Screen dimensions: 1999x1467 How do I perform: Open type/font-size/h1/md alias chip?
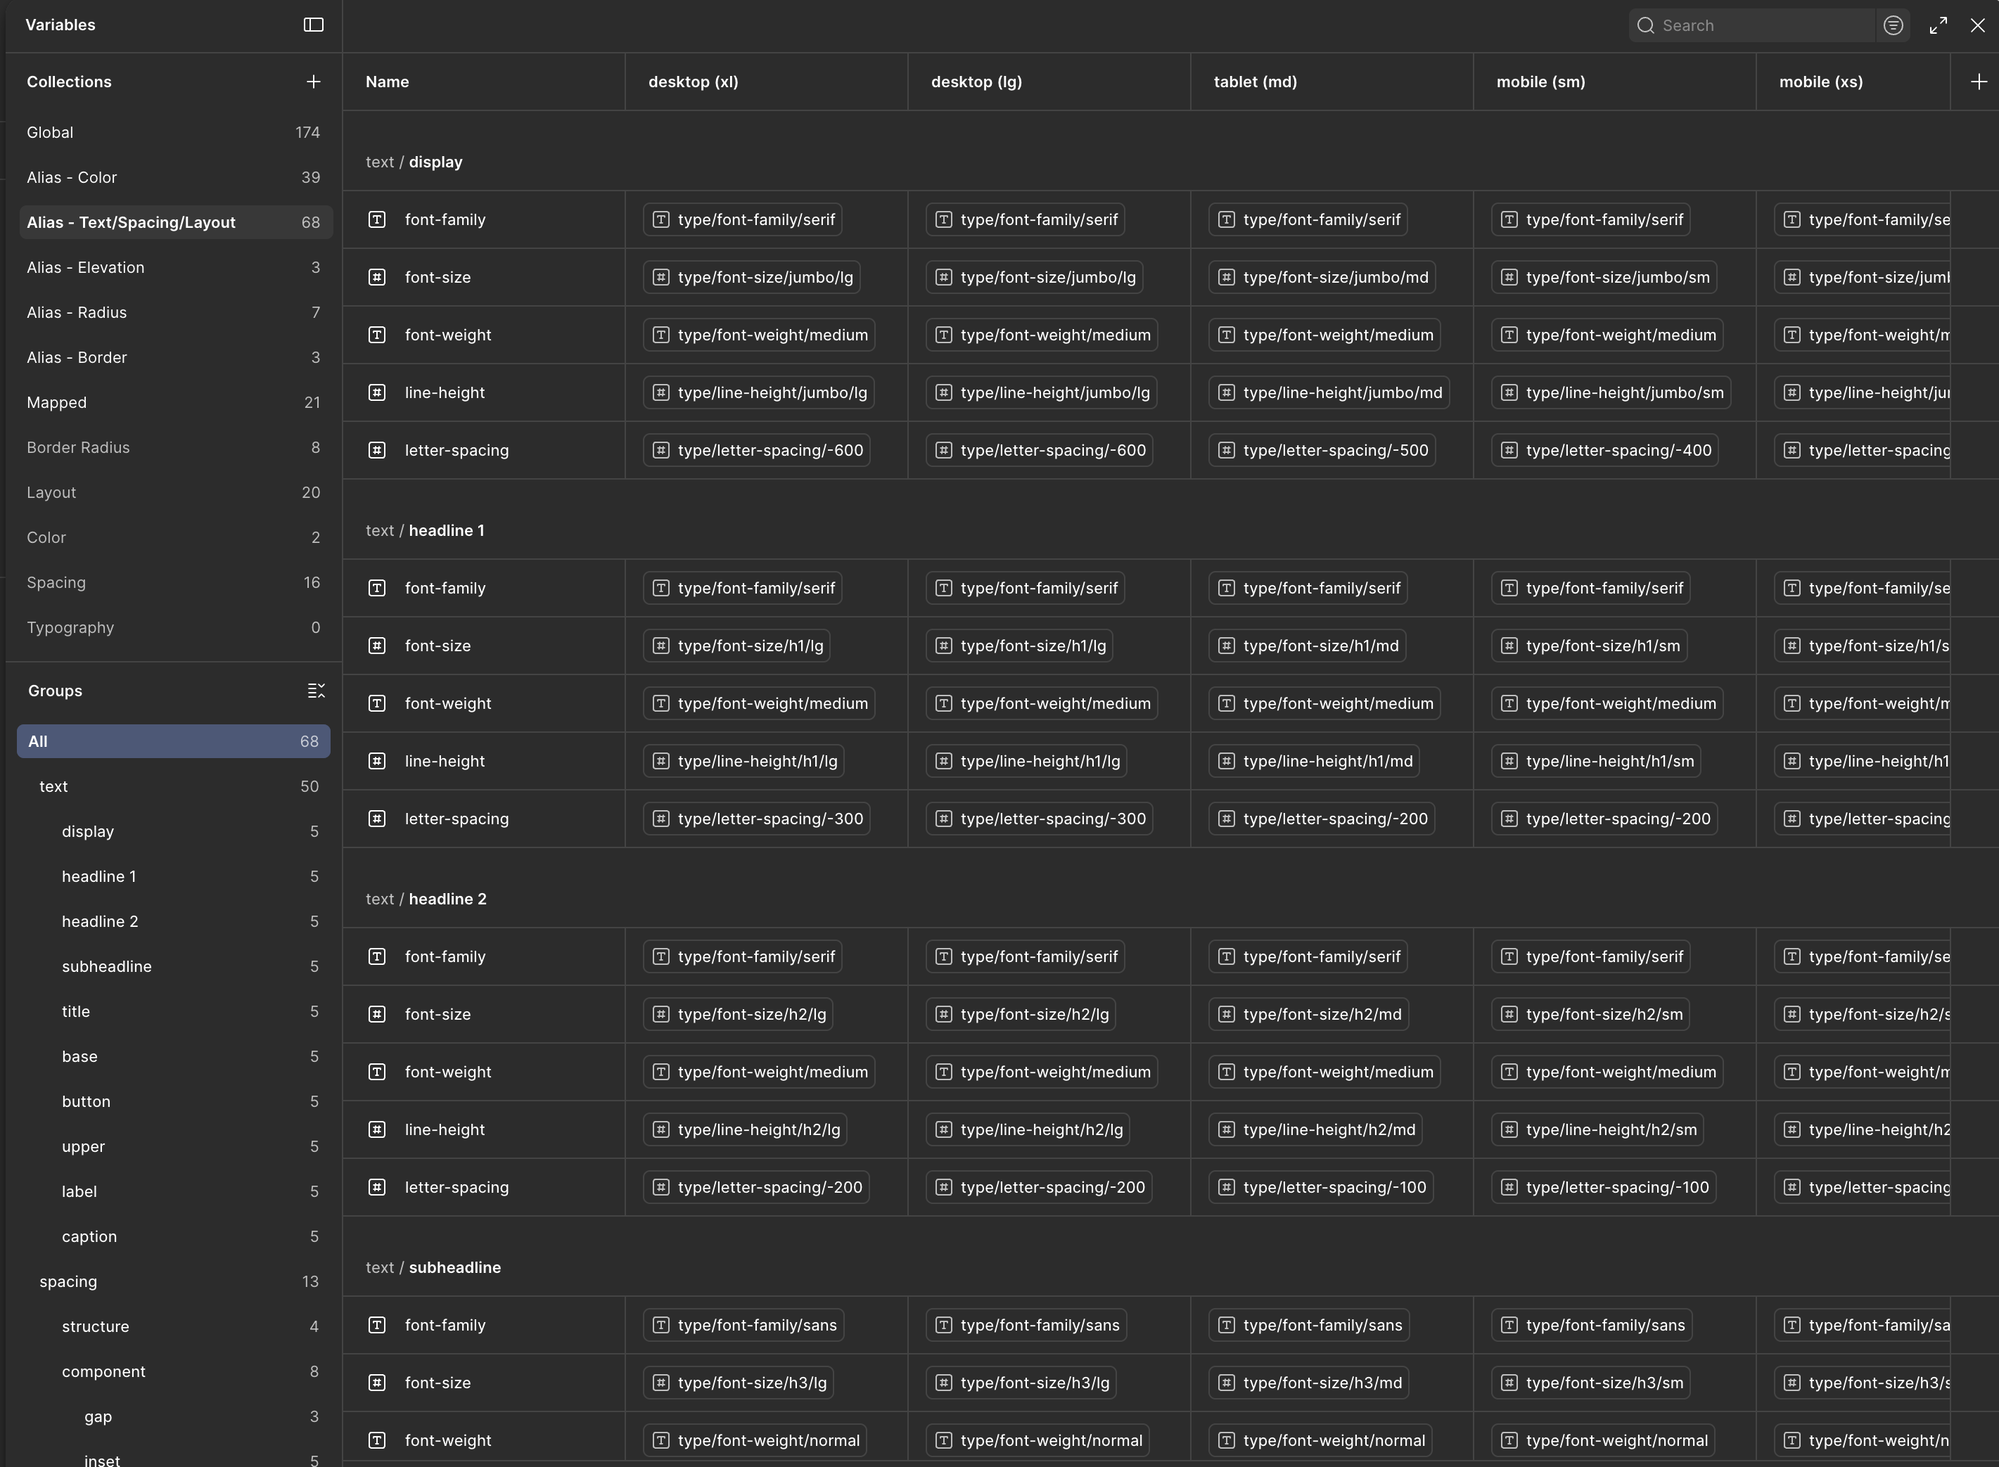click(1307, 646)
